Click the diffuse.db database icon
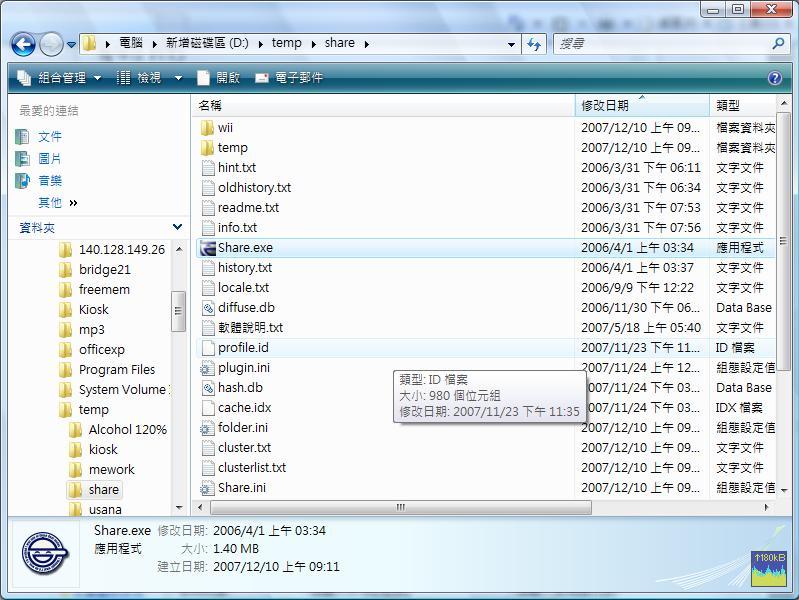The width and height of the screenshot is (799, 600). [x=208, y=307]
